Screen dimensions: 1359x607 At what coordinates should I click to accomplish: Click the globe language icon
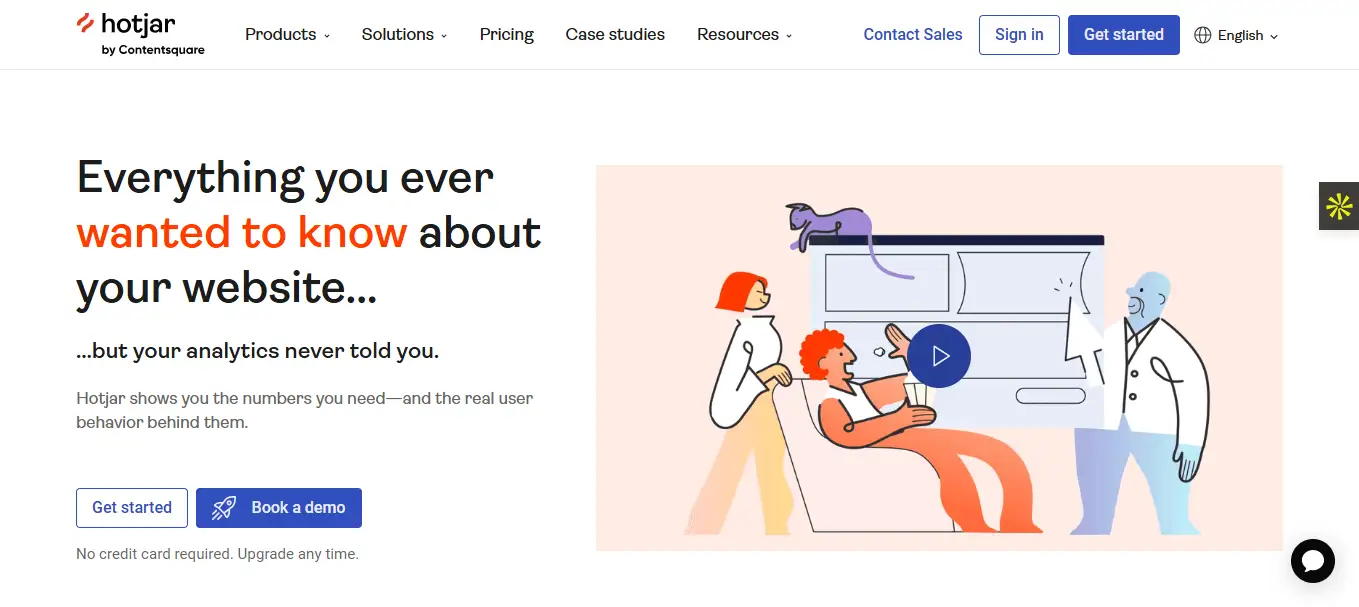(x=1202, y=35)
